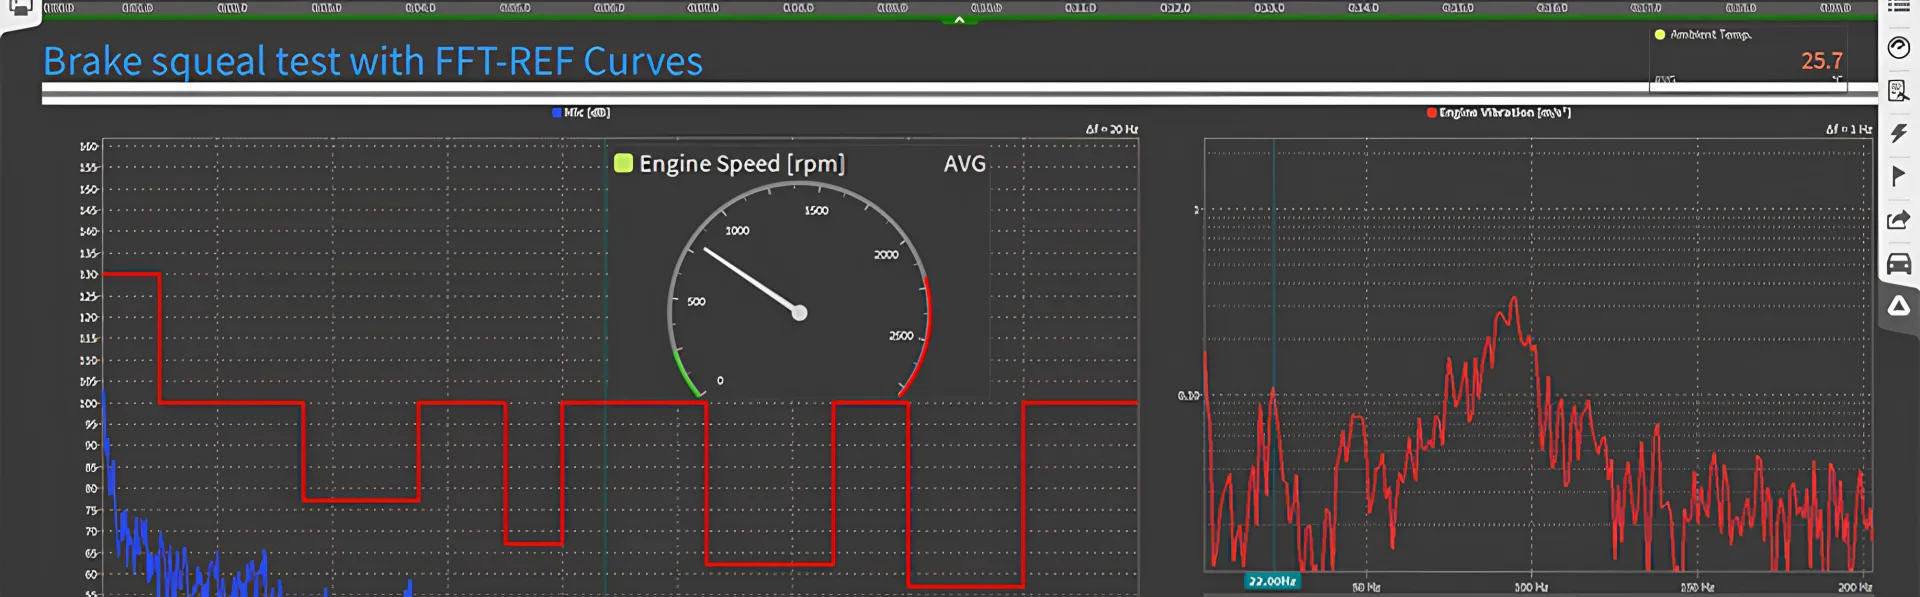This screenshot has width=1920, height=597.
Task: Open the gauge instrument icon in sidebar
Action: [x=1898, y=48]
